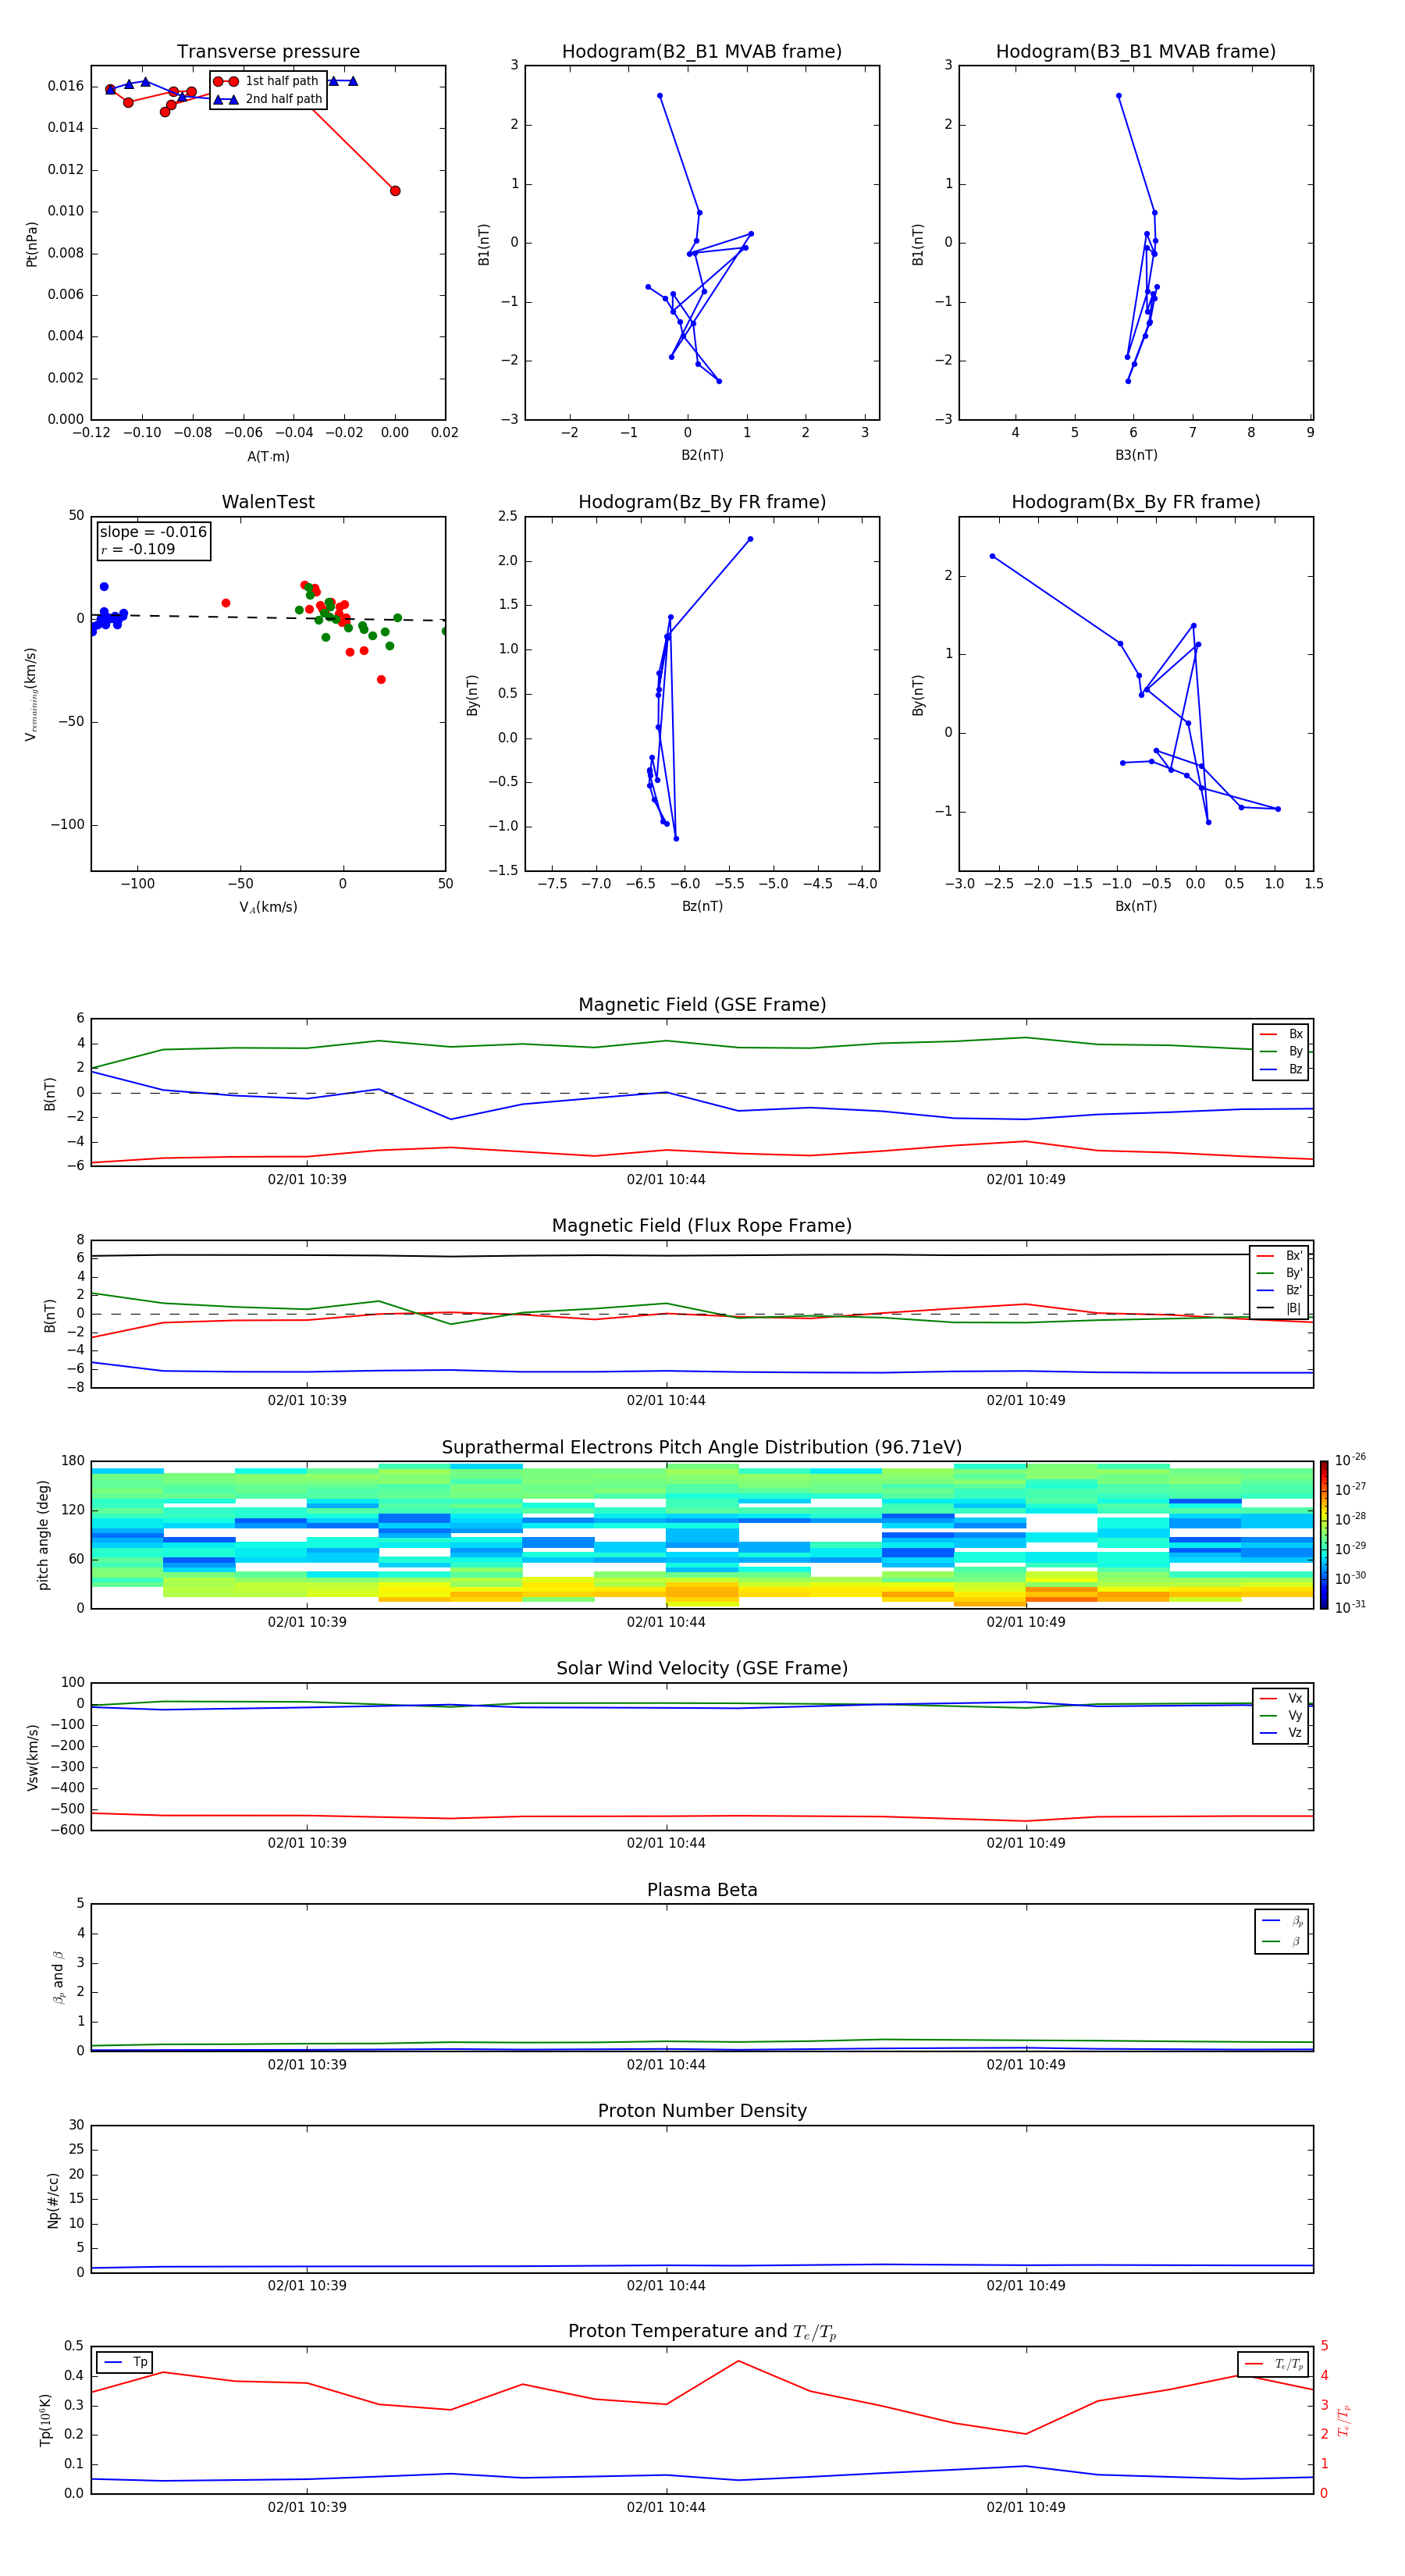Click "By" entry in GSE magnetic field legend

[x=1282, y=1051]
